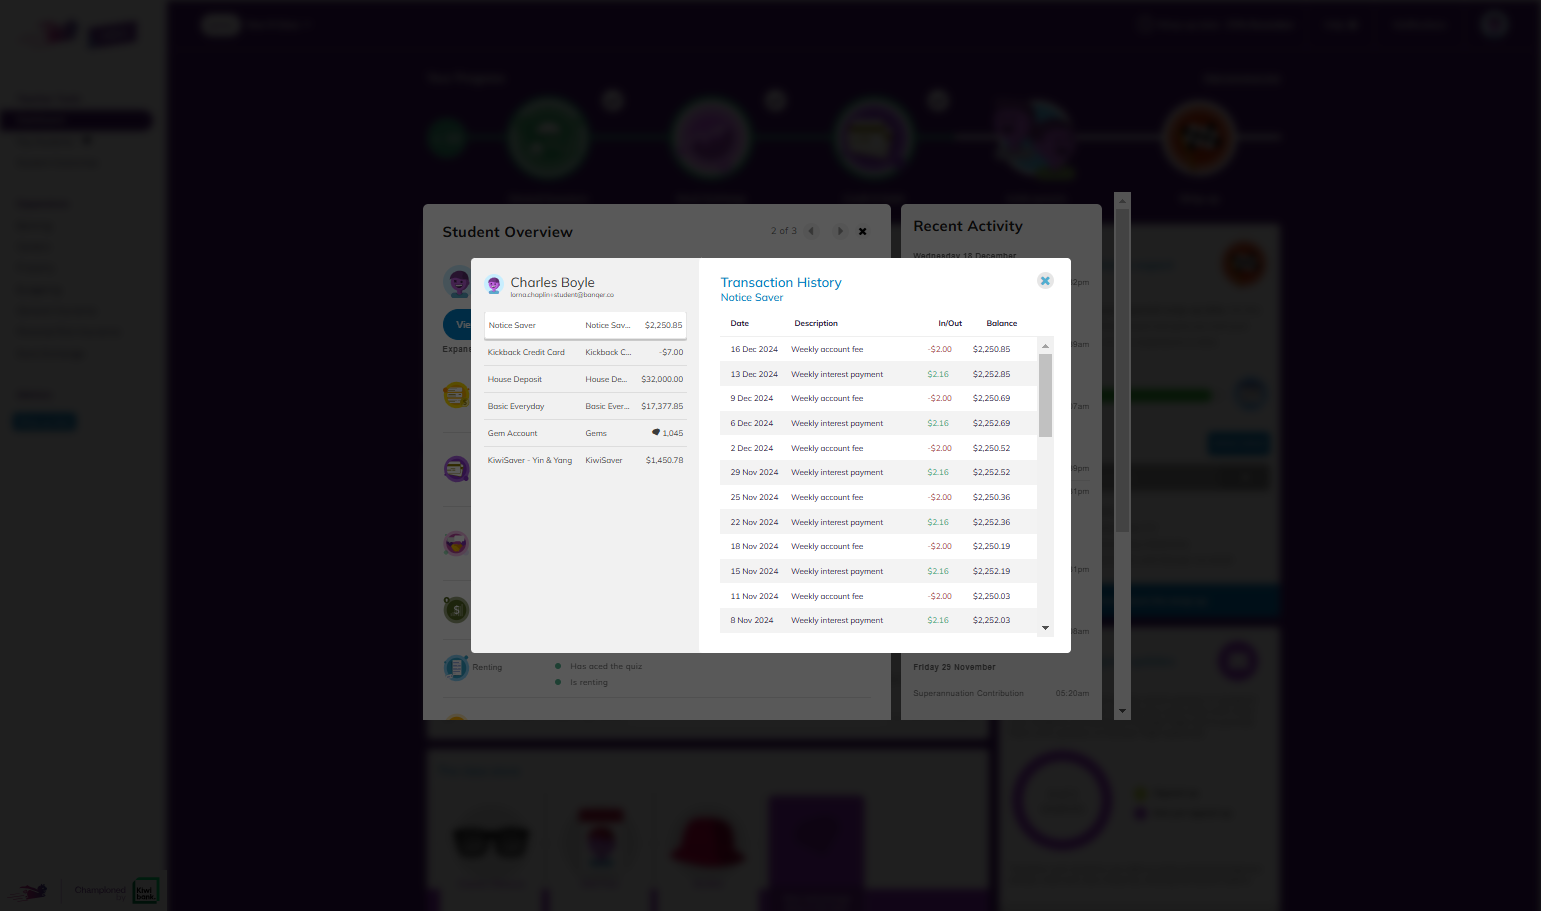Select the 13 Dec 2024 interest payment row

[x=878, y=374]
